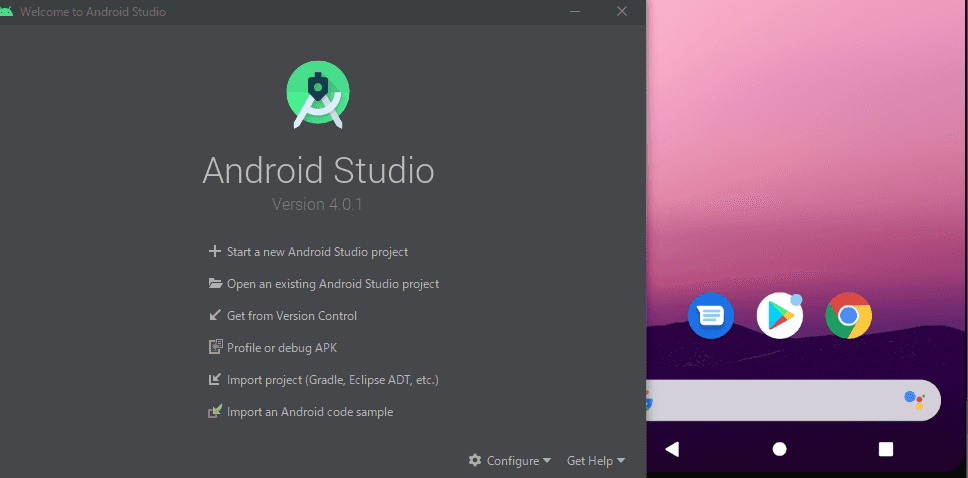Image resolution: width=968 pixels, height=478 pixels.
Task: Open the Messages app on emulator
Action: (711, 317)
